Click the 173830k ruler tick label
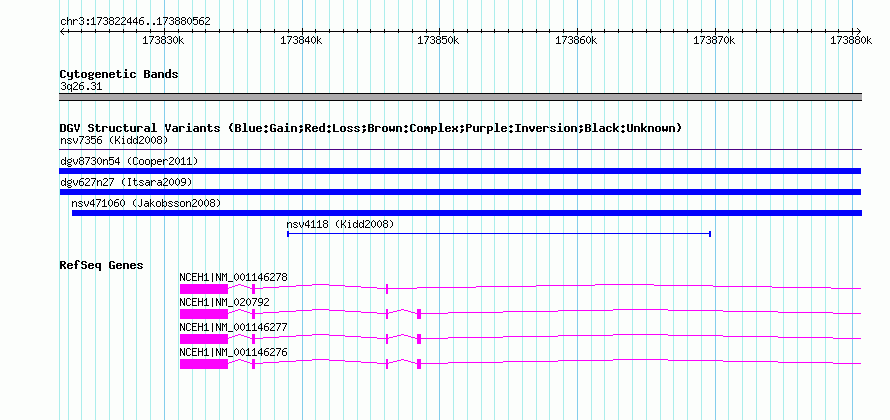 click(163, 40)
